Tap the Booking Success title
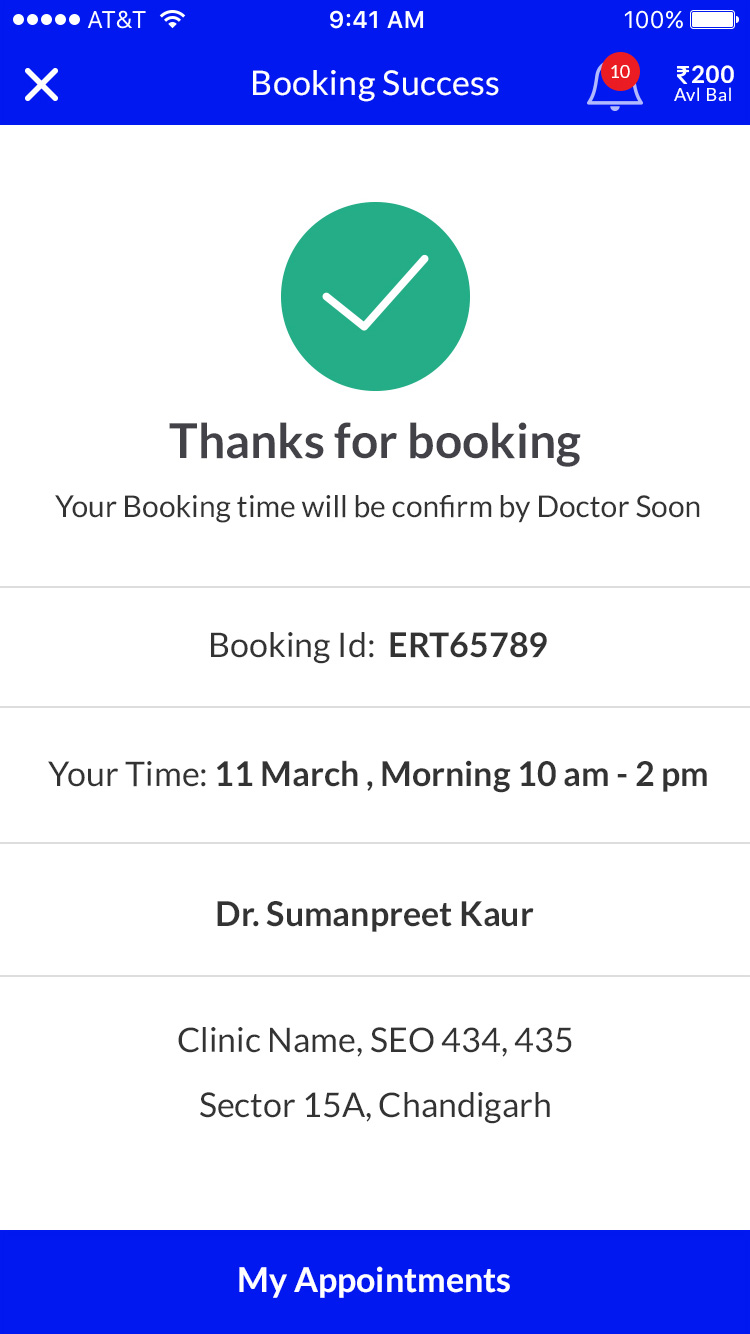 (375, 84)
